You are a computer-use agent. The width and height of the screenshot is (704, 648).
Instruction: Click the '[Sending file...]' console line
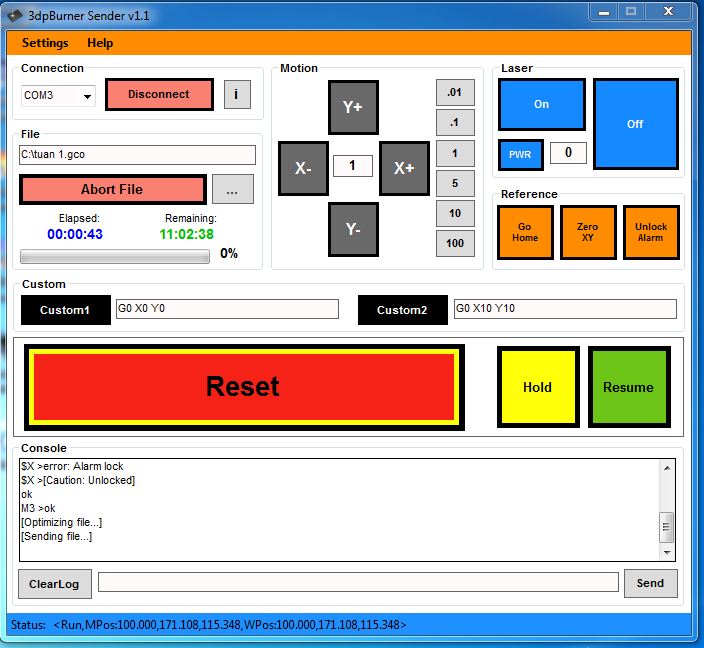(57, 536)
